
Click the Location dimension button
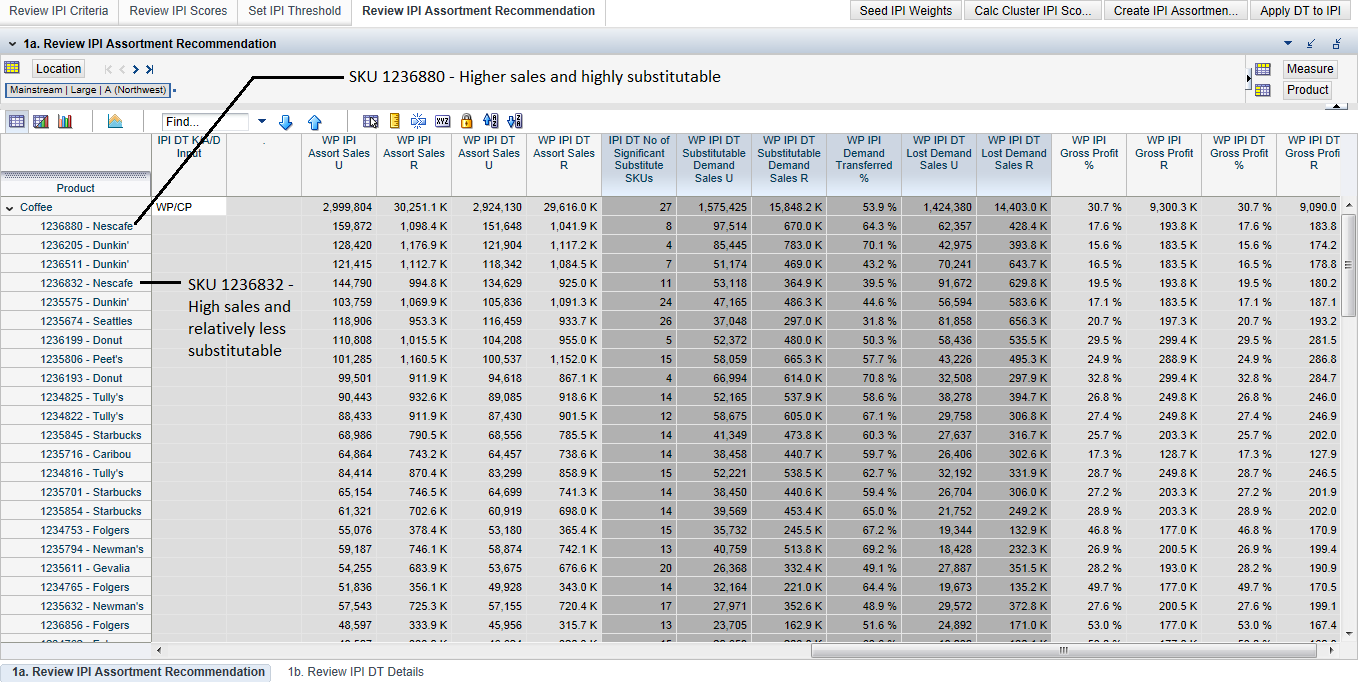tap(58, 69)
